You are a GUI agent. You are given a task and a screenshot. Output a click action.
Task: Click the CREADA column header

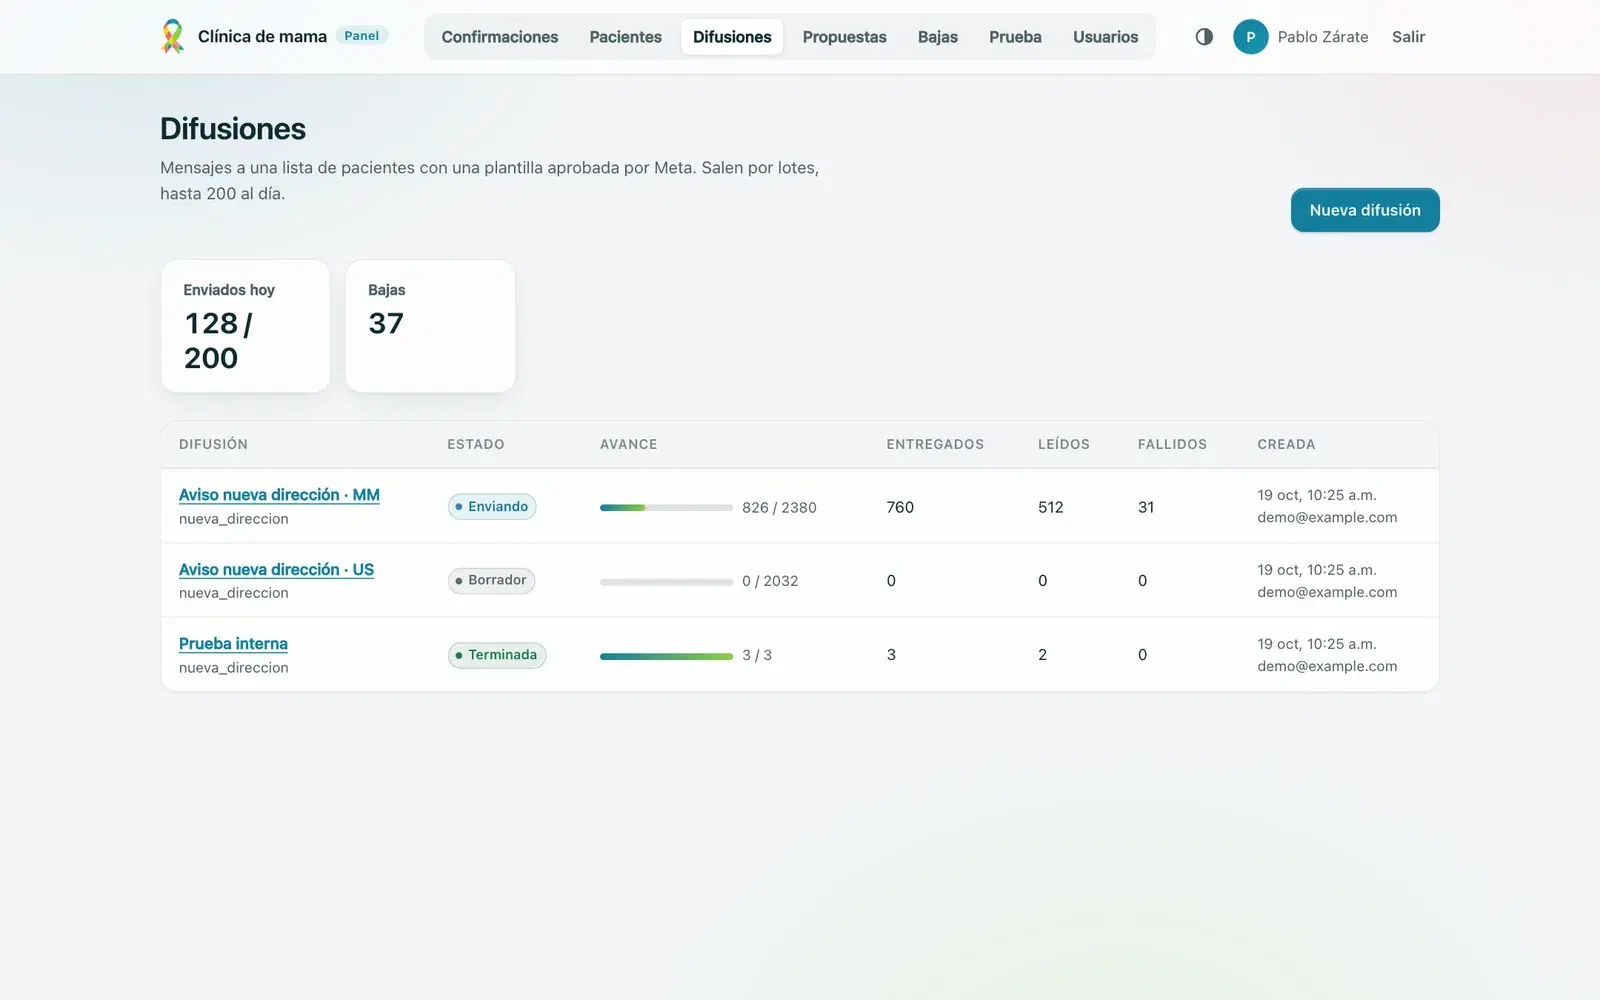coord(1286,444)
